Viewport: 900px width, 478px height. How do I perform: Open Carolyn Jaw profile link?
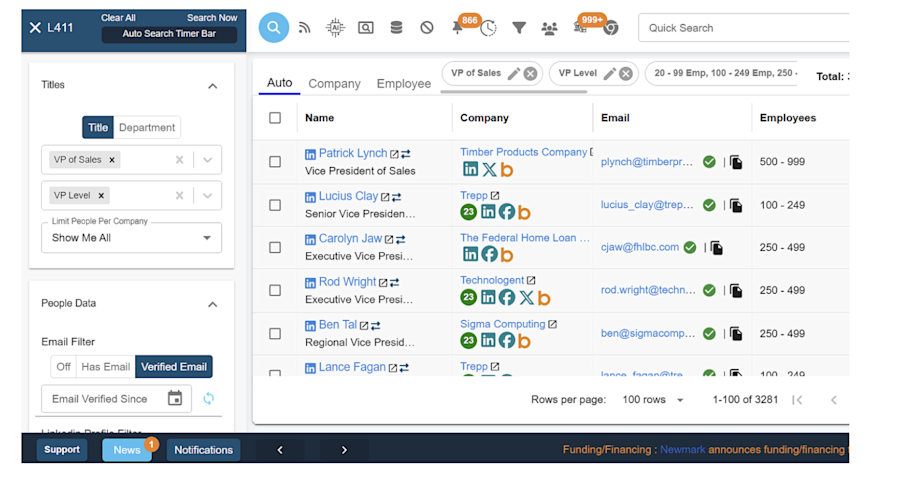pos(350,238)
